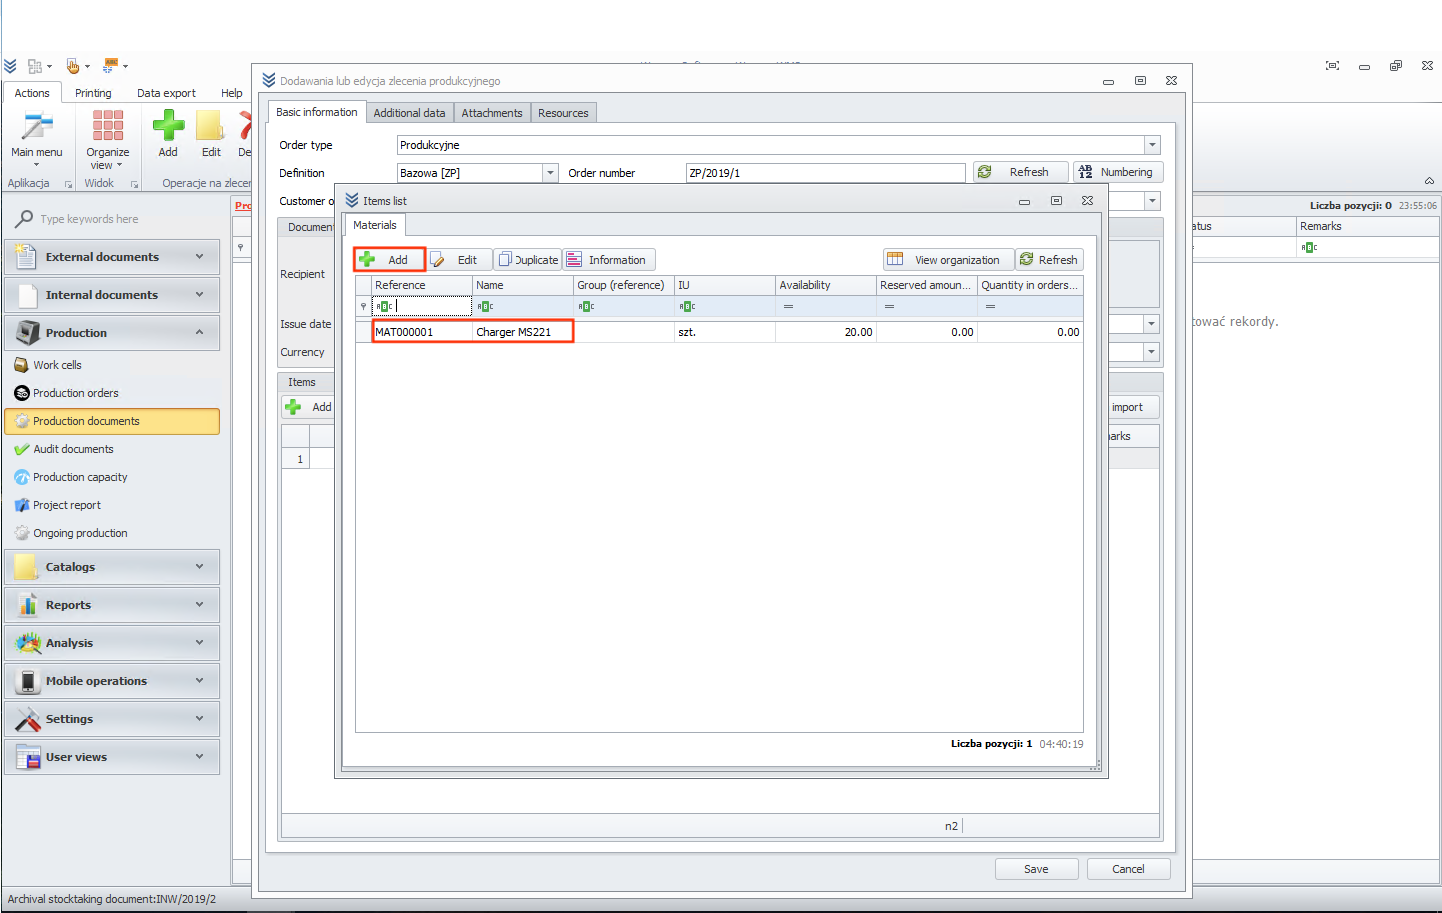Expand the Catalogs section

pyautogui.click(x=112, y=567)
